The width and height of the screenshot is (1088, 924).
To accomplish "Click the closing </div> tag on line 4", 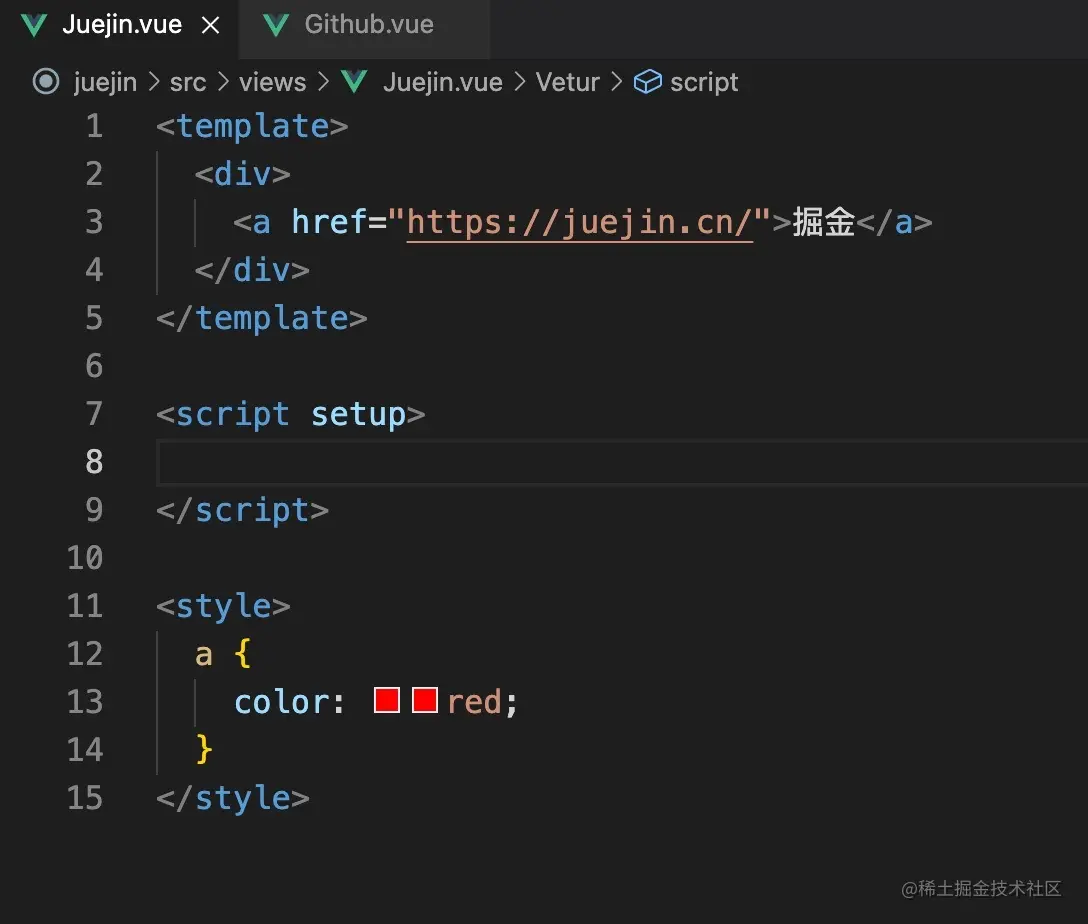I will point(252,270).
